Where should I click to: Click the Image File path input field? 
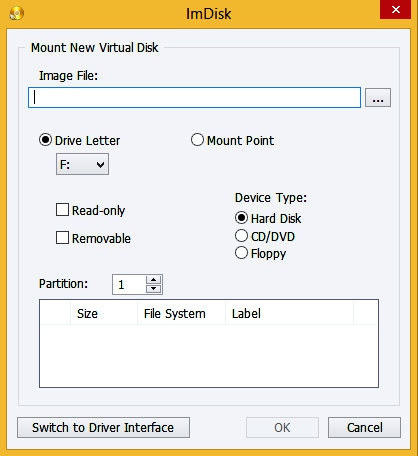pos(194,98)
